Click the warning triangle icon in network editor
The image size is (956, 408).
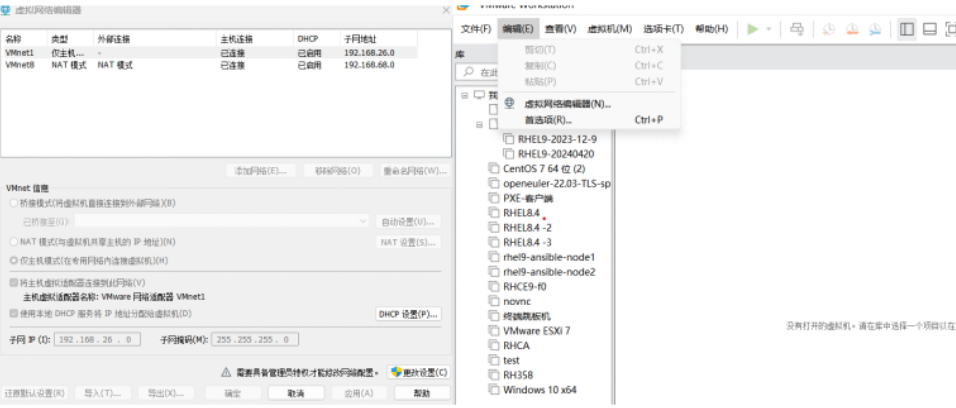click(x=226, y=372)
